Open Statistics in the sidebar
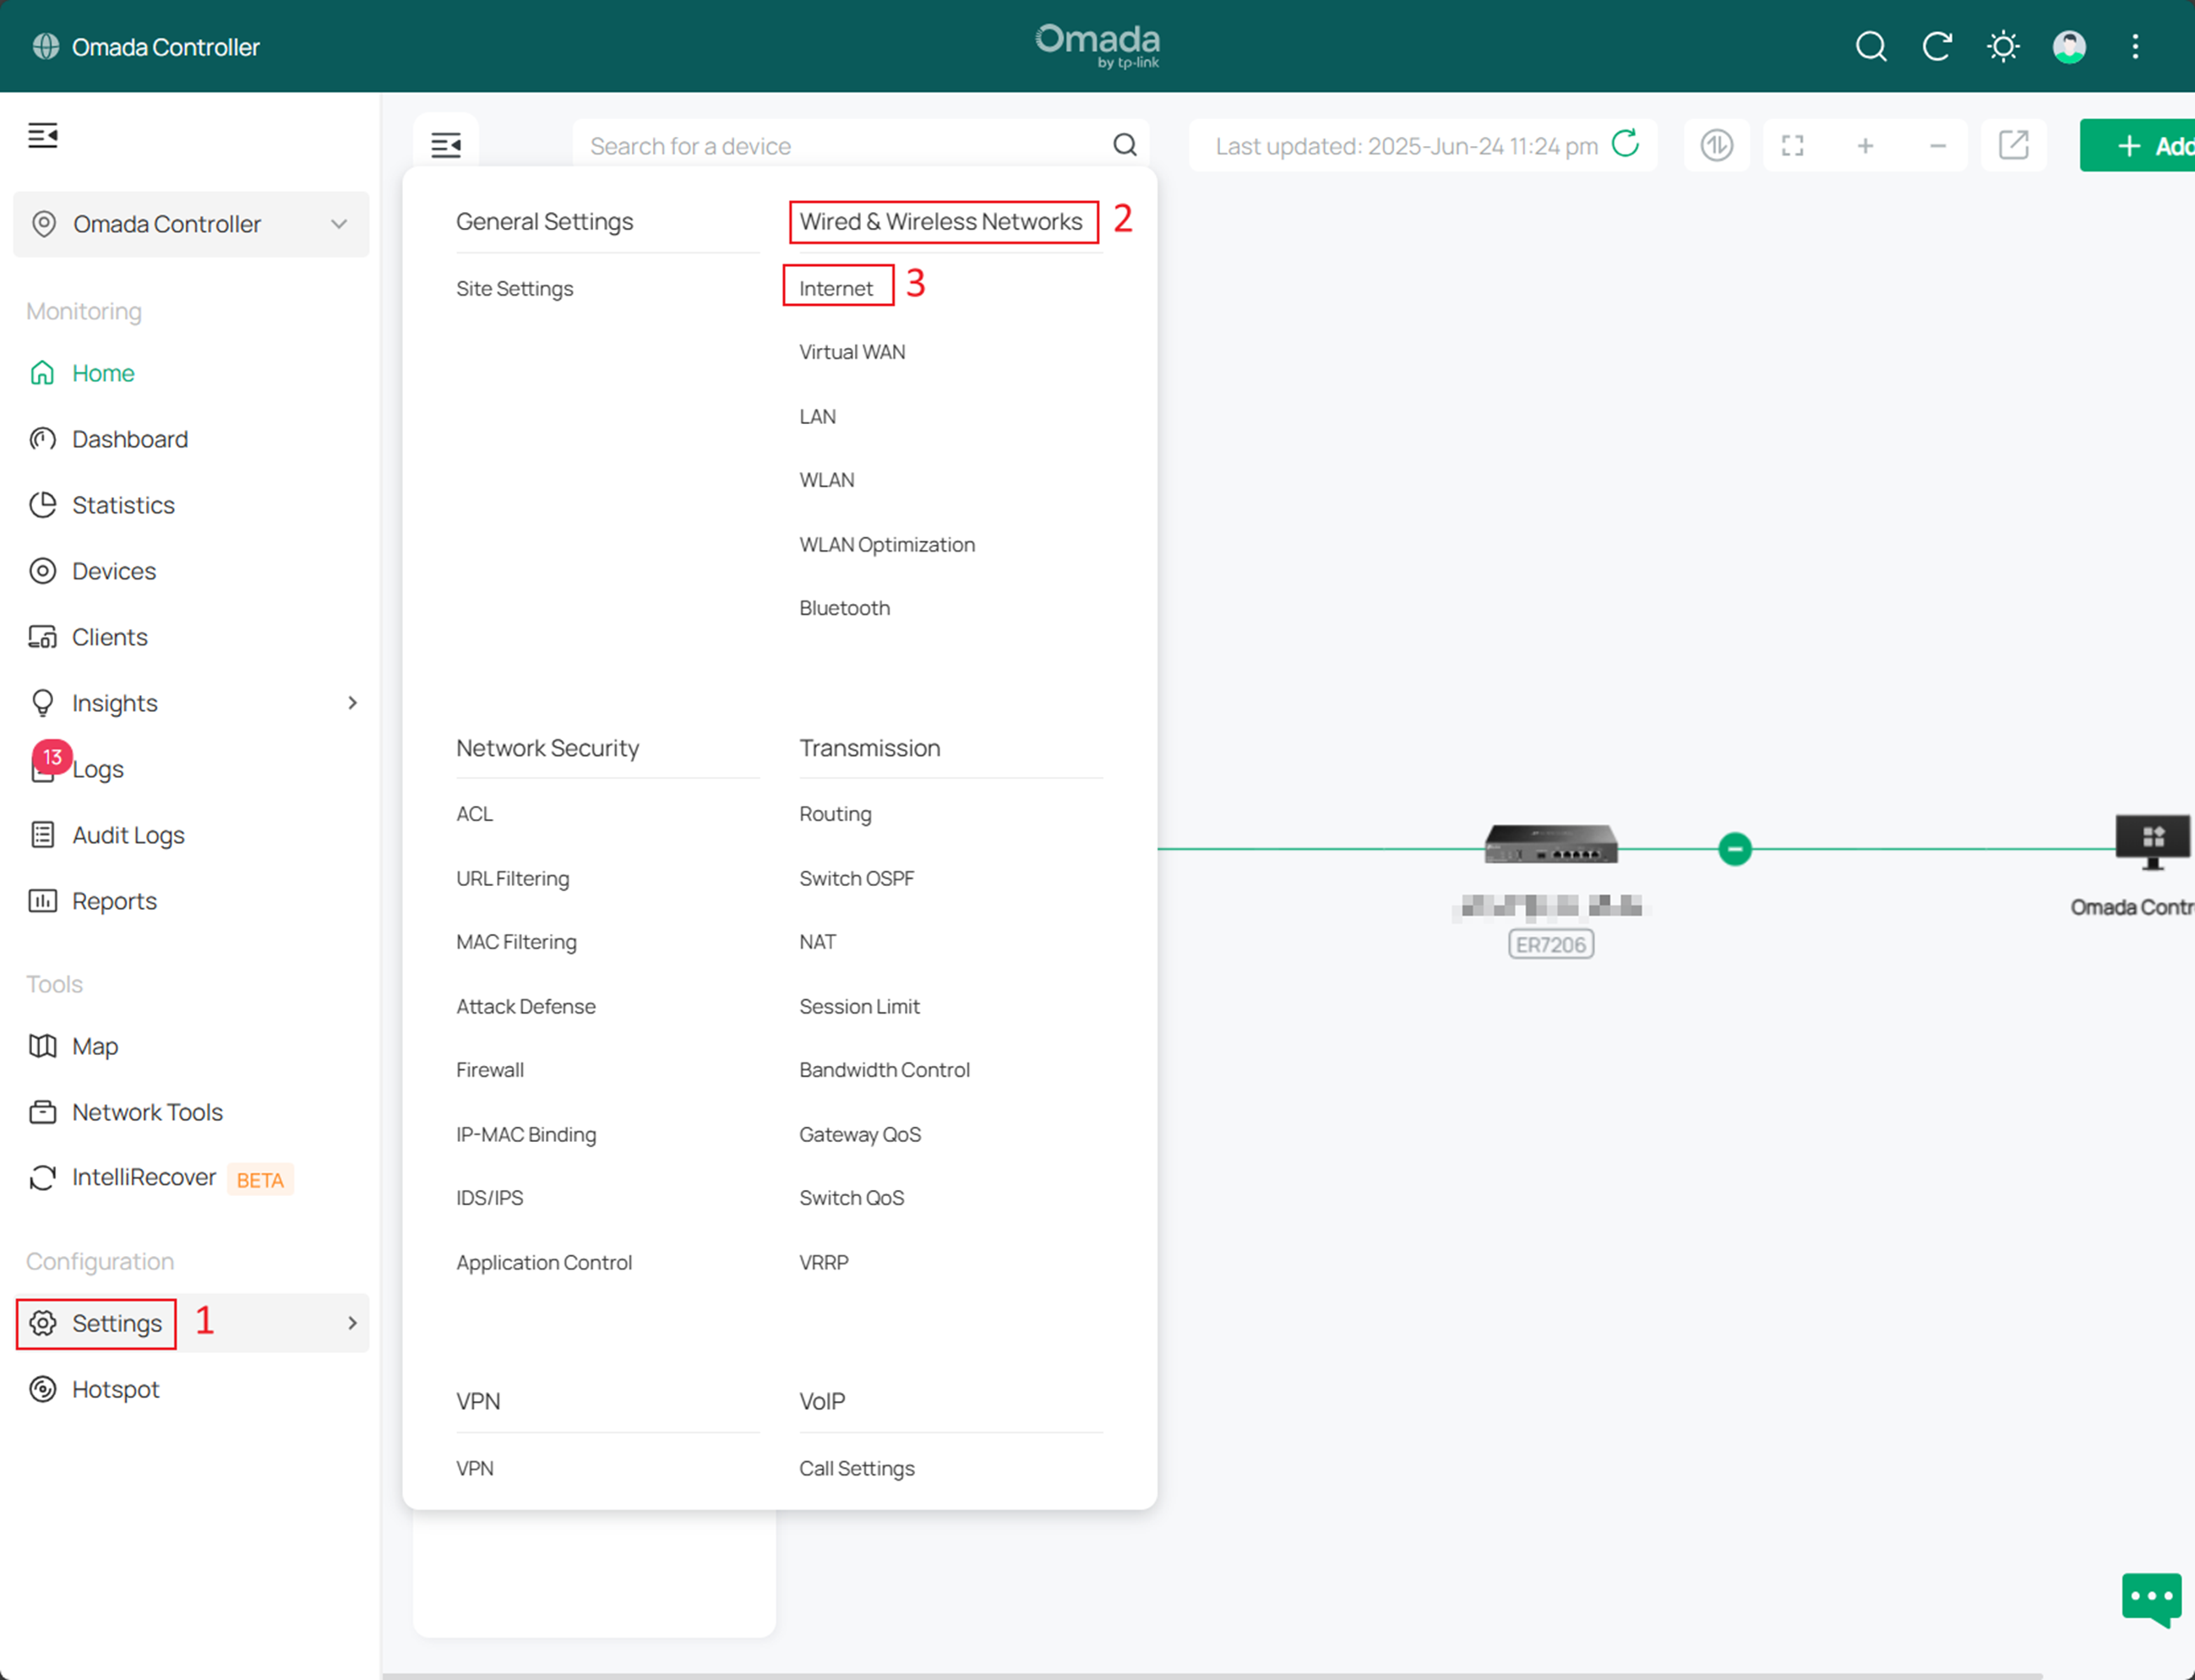Image resolution: width=2195 pixels, height=1680 pixels. click(x=190, y=505)
